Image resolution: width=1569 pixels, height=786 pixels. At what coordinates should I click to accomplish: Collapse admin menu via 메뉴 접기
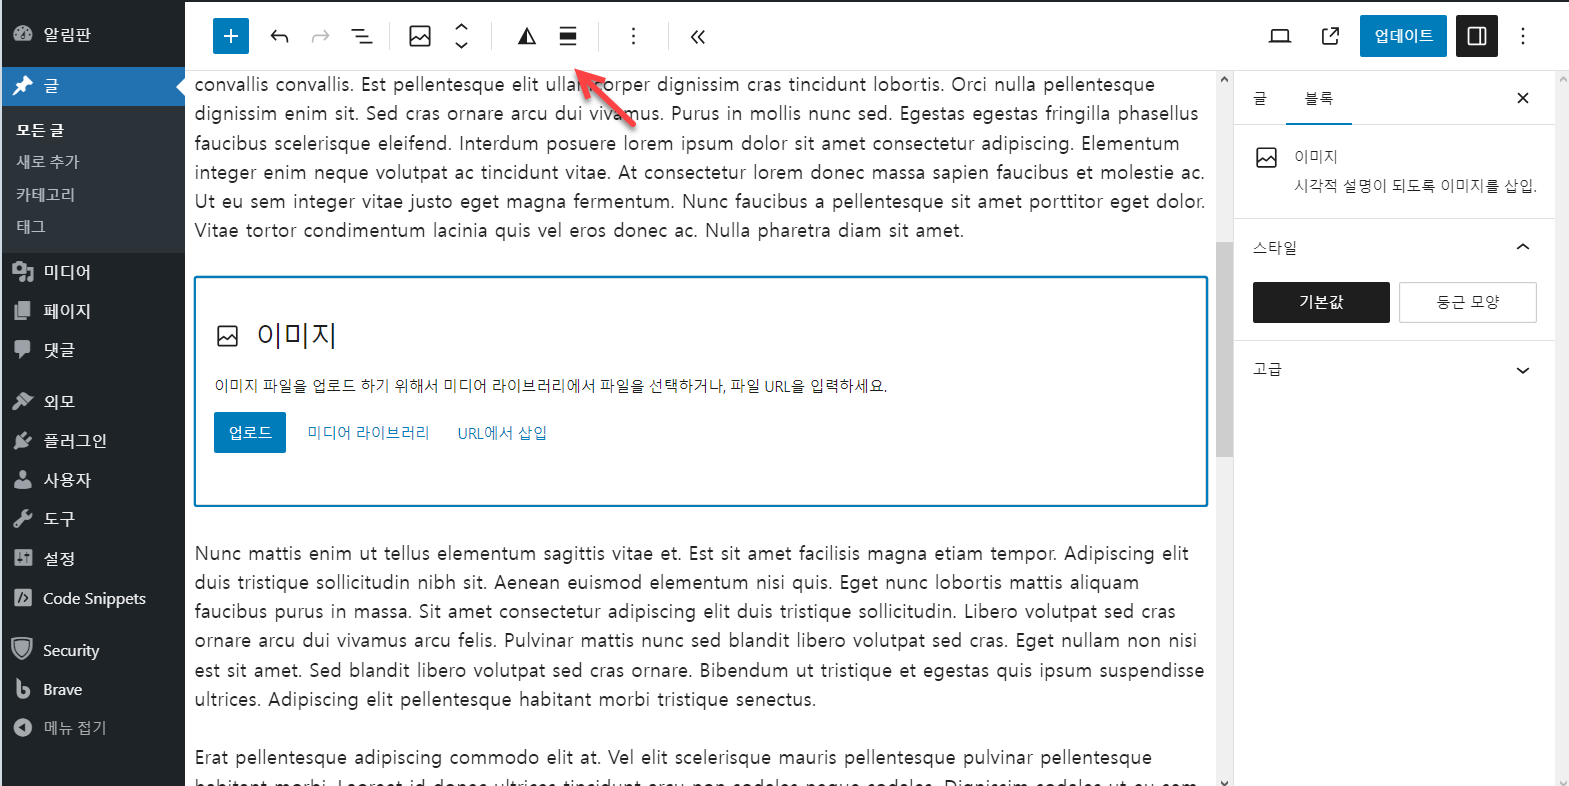[x=92, y=728]
